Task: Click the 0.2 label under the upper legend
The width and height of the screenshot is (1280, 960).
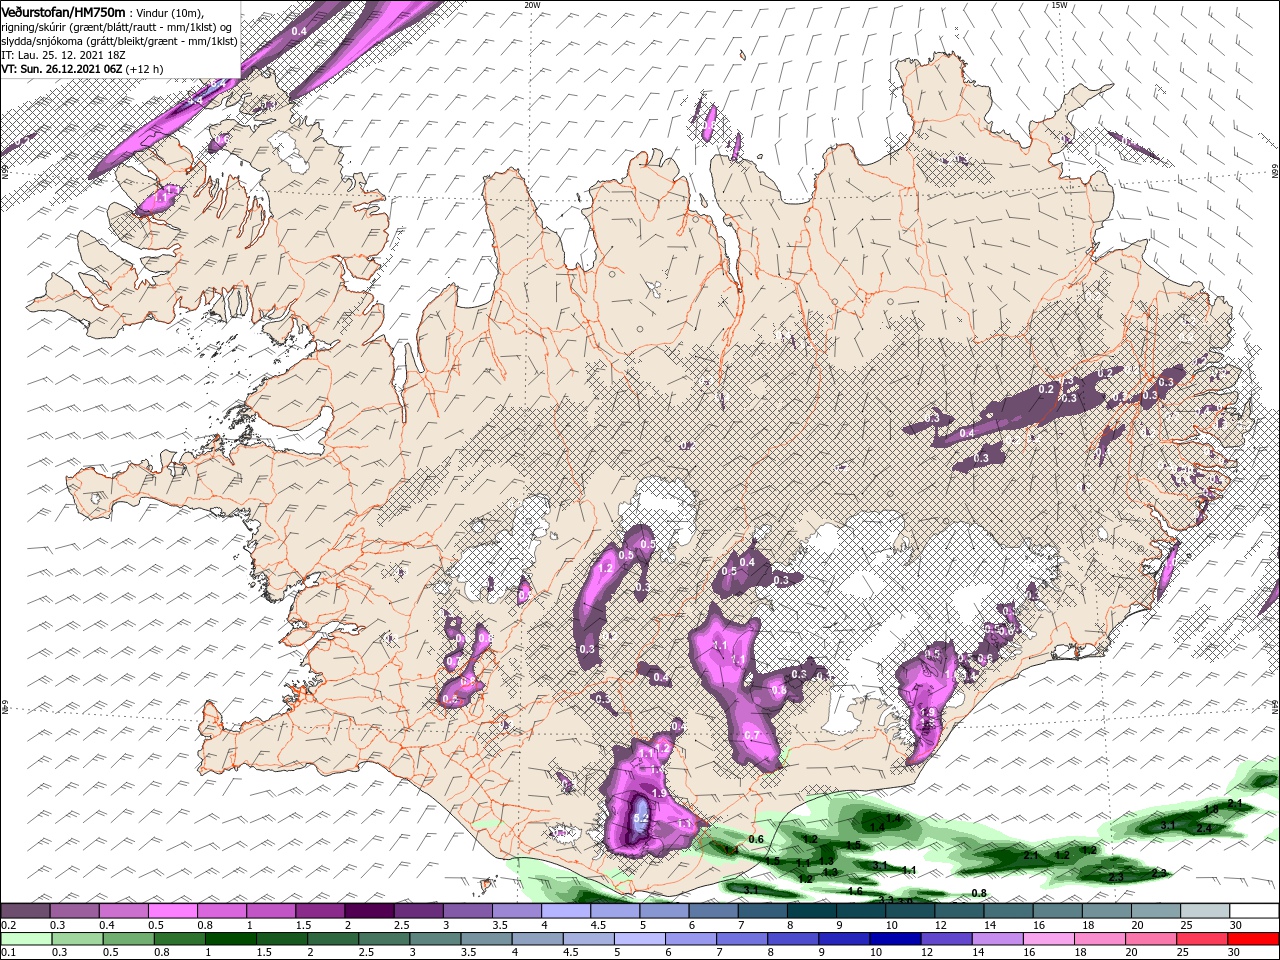Action: (x=8, y=926)
